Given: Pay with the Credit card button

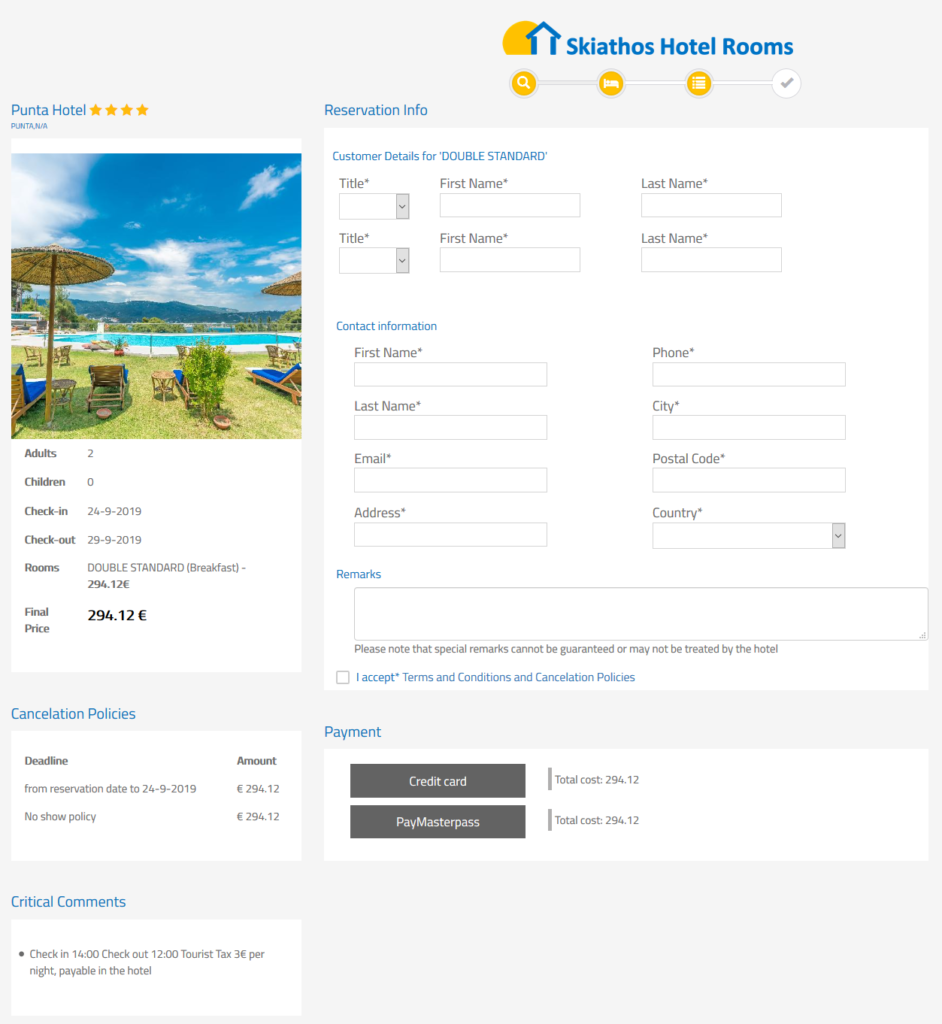Looking at the screenshot, I should pyautogui.click(x=437, y=781).
